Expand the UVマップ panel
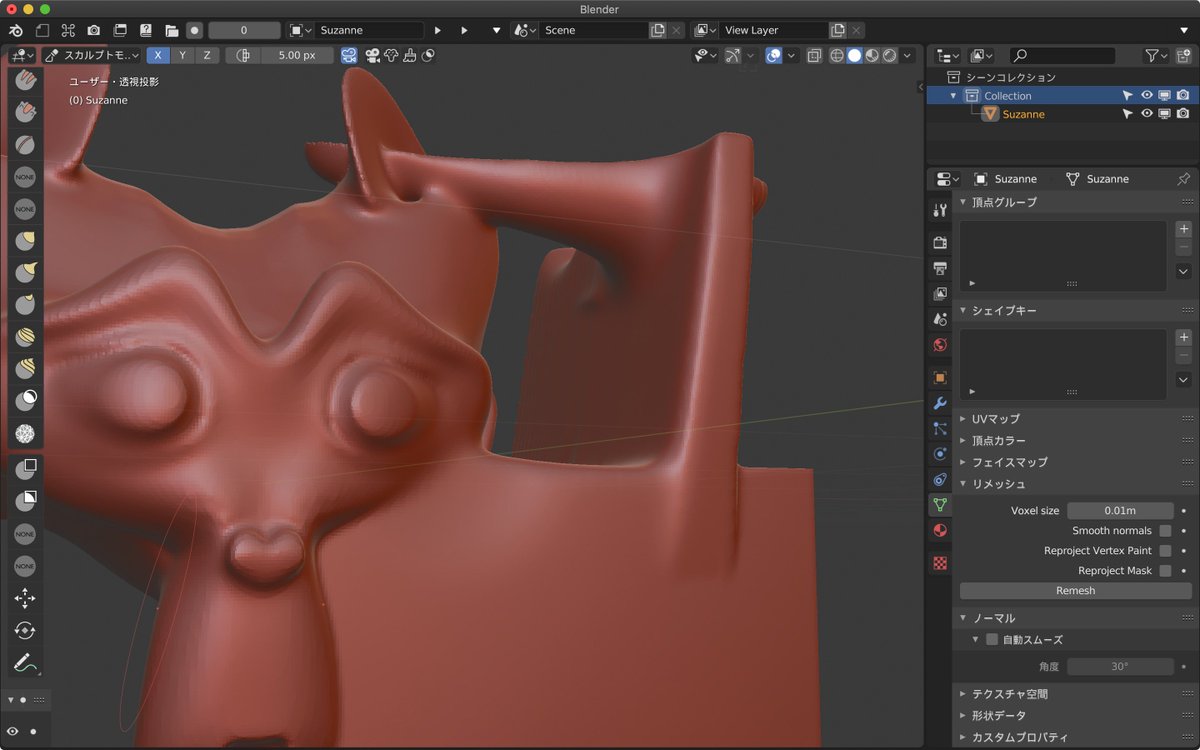Viewport: 1200px width, 750px height. click(963, 418)
